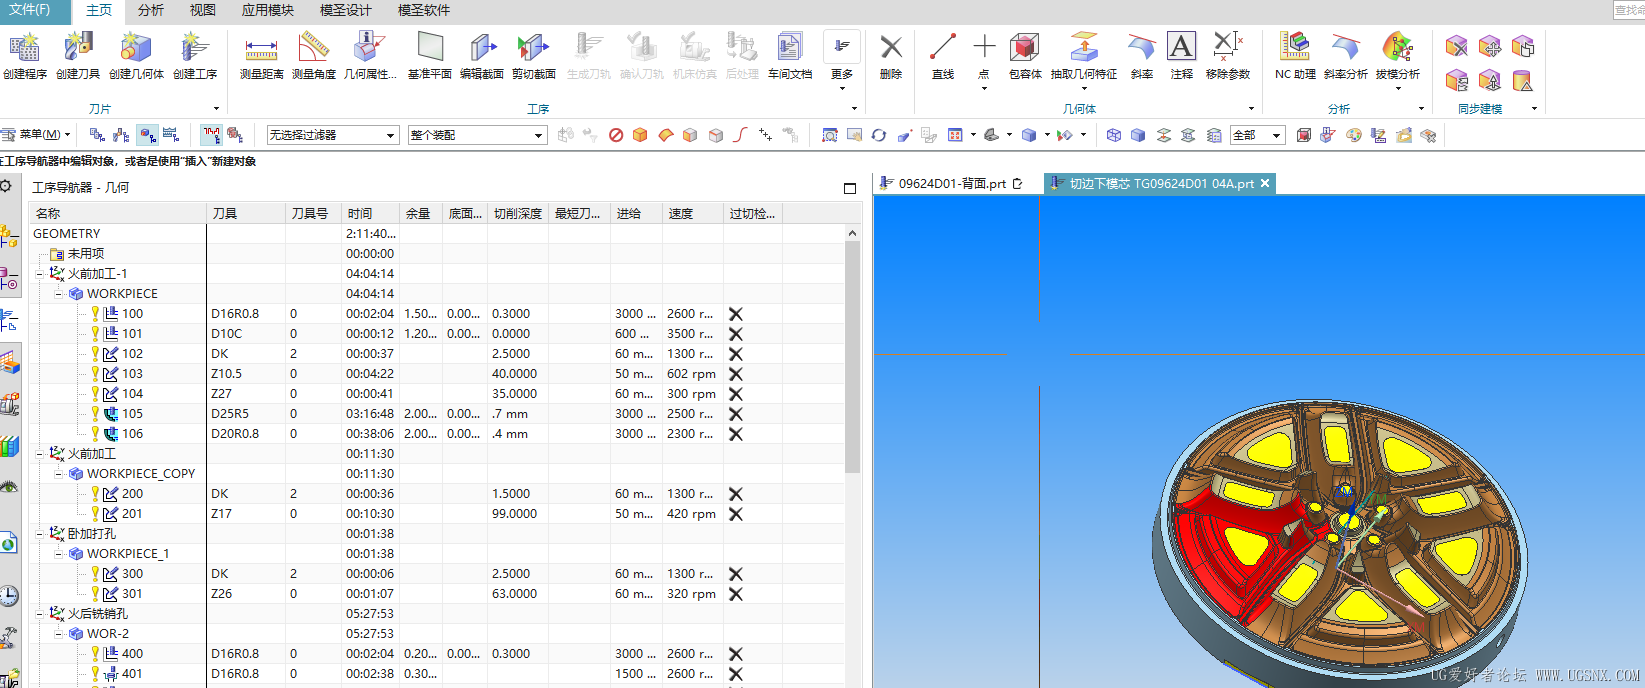The width and height of the screenshot is (1645, 688).
Task: Collapse the WORKPIECE_COPY node
Action: [x=59, y=473]
